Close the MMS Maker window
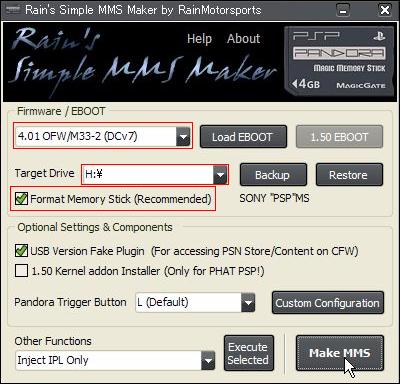The image size is (400, 384). 385,10
